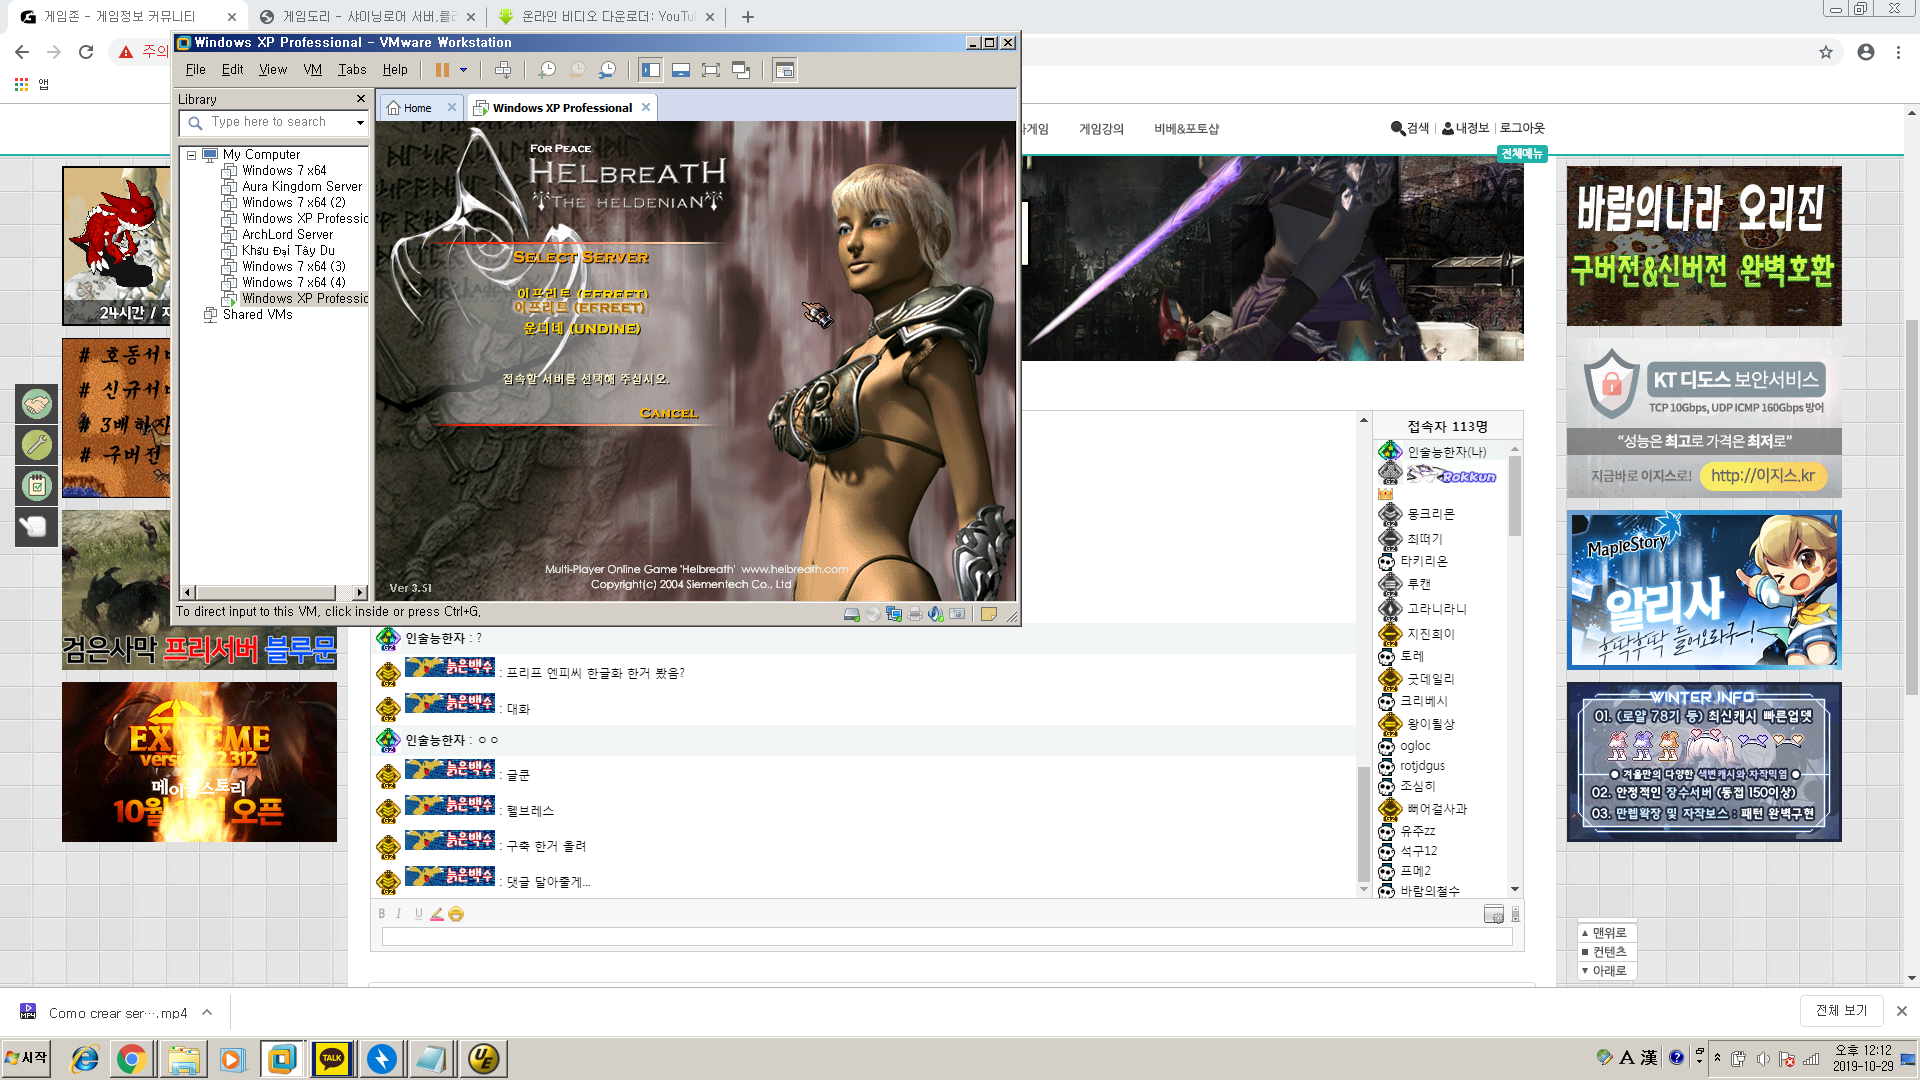Viewport: 1920px width, 1080px height.
Task: Open the VM menu
Action: pyautogui.click(x=312, y=70)
